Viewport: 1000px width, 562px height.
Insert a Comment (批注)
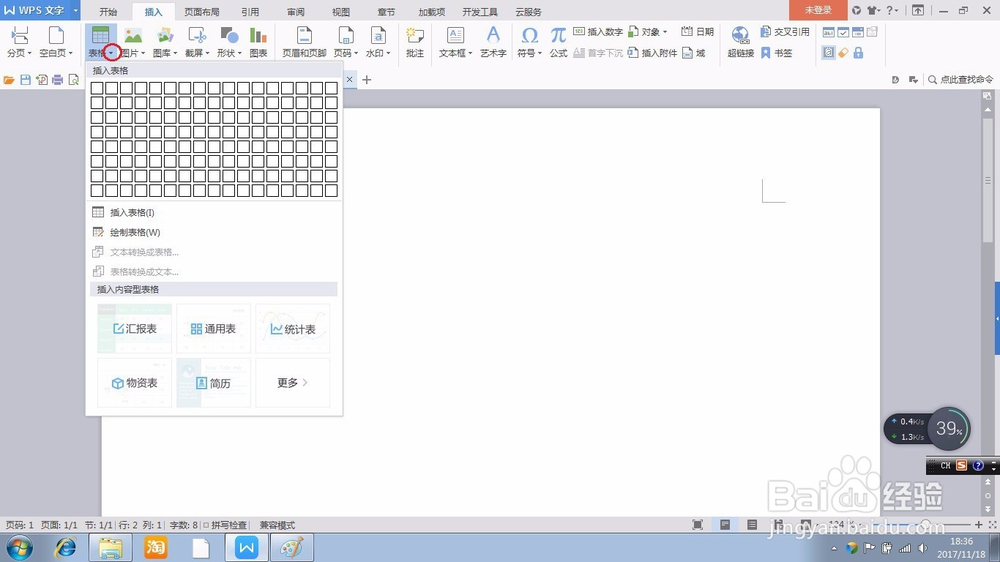415,42
